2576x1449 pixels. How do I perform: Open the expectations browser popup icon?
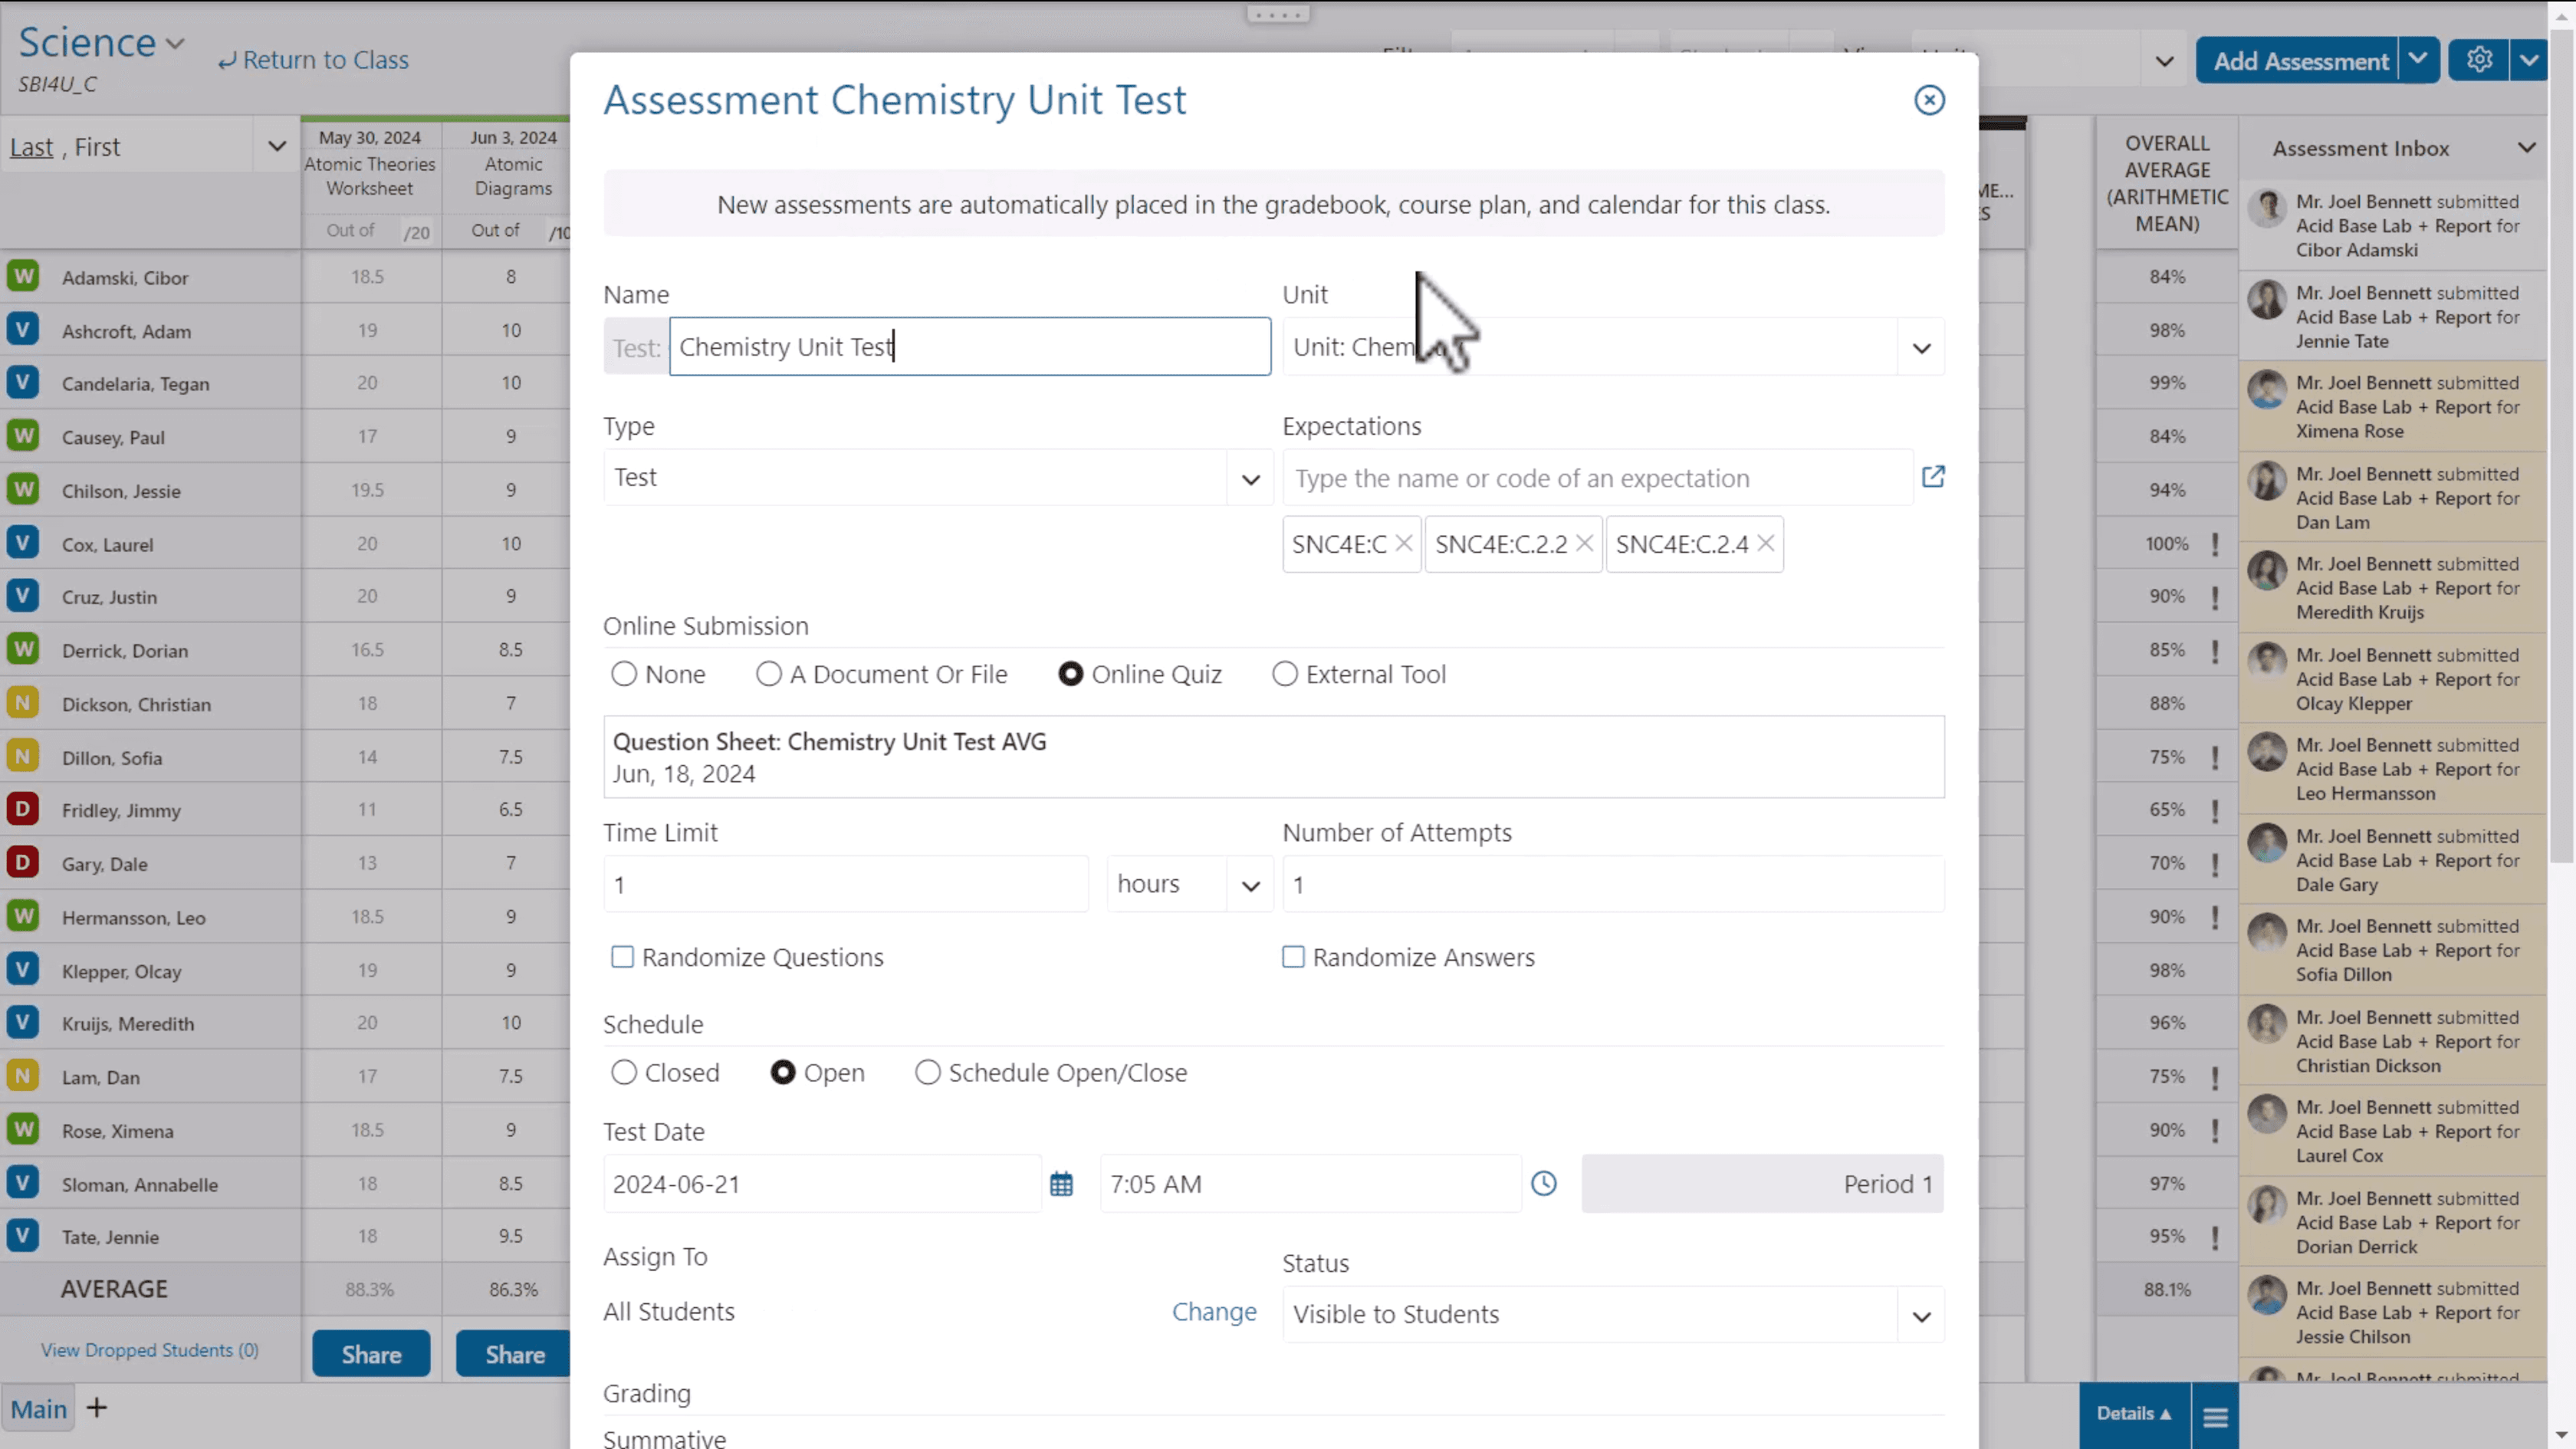click(1933, 476)
